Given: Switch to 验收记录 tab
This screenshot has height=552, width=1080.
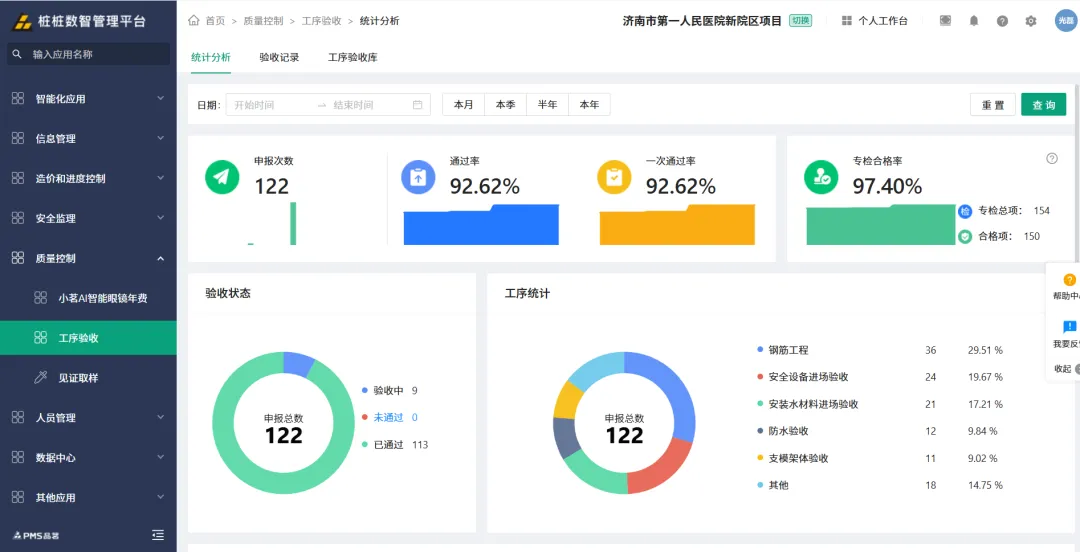Looking at the screenshot, I should pyautogui.click(x=279, y=58).
